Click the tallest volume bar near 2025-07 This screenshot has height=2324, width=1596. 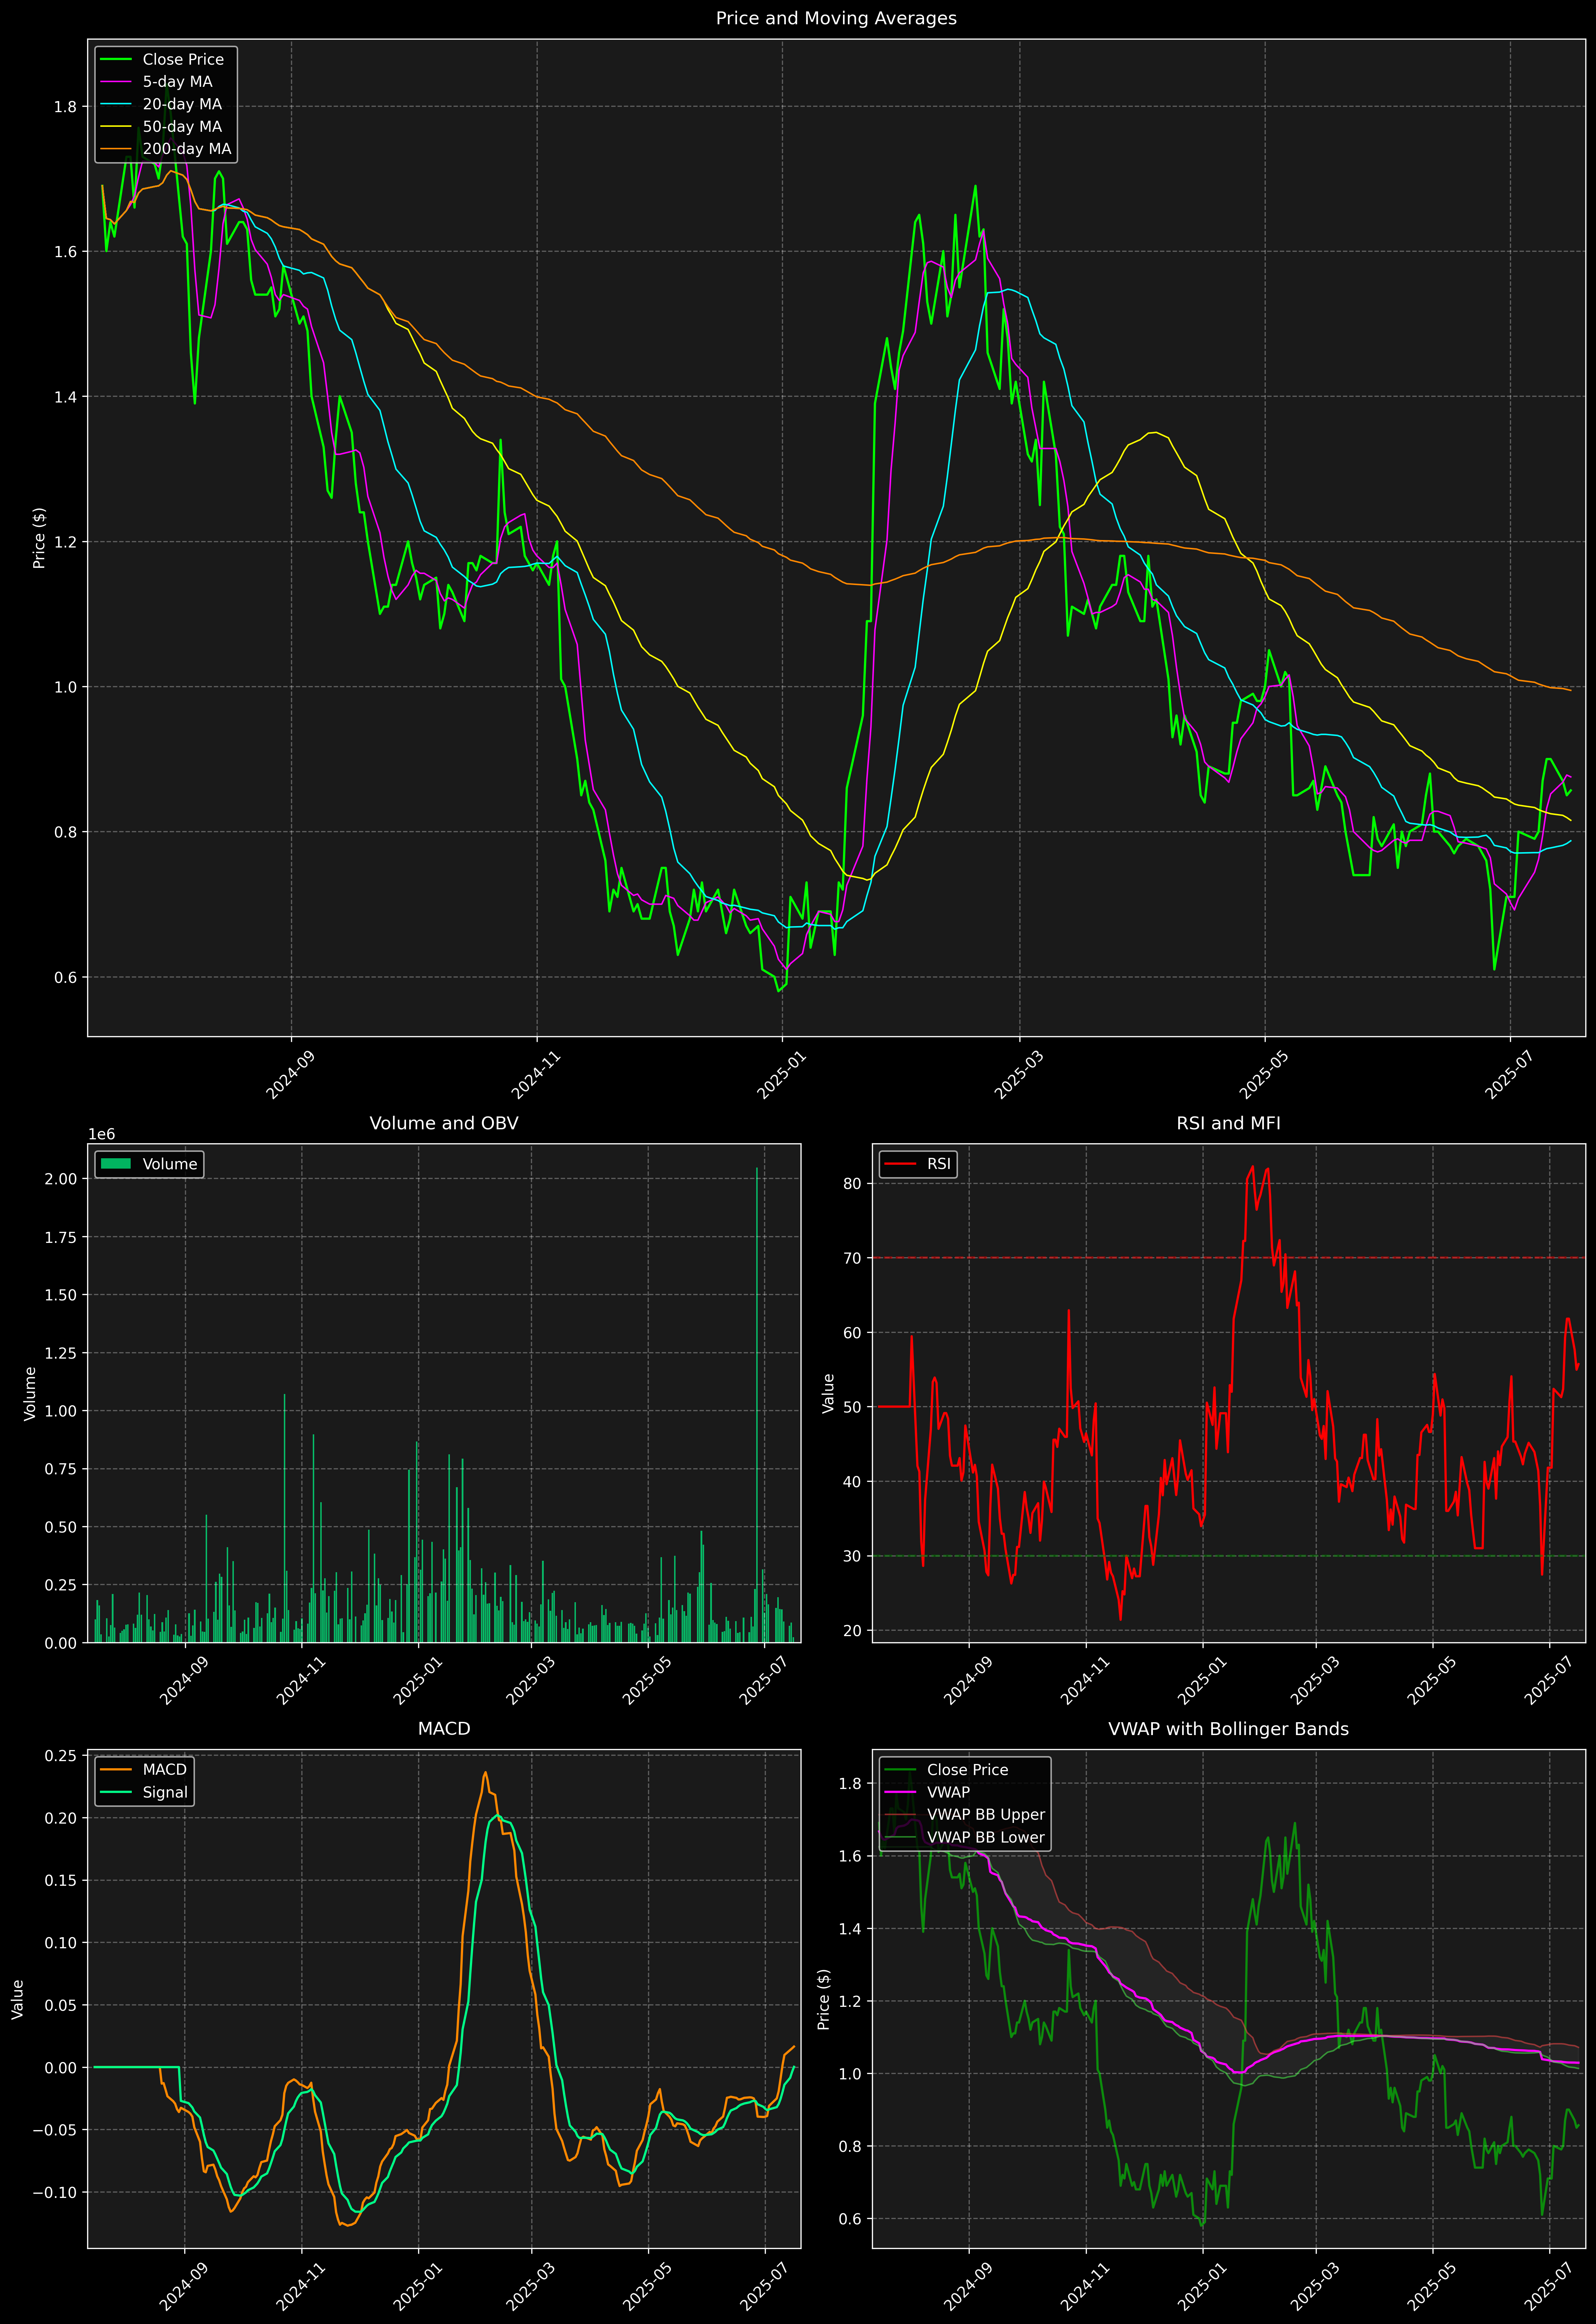pyautogui.click(x=757, y=1405)
